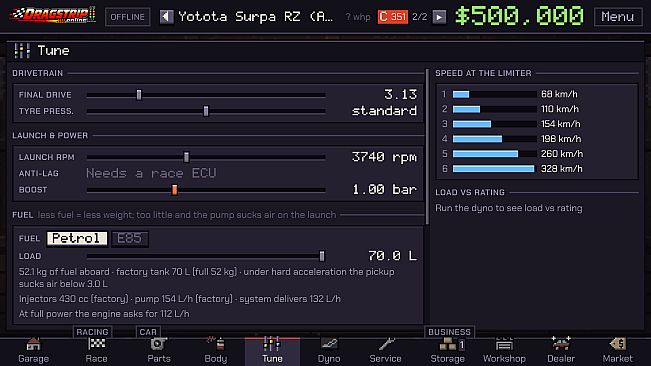The height and width of the screenshot is (366, 651).
Task: Click the 2/2 car counter
Action: coord(420,17)
